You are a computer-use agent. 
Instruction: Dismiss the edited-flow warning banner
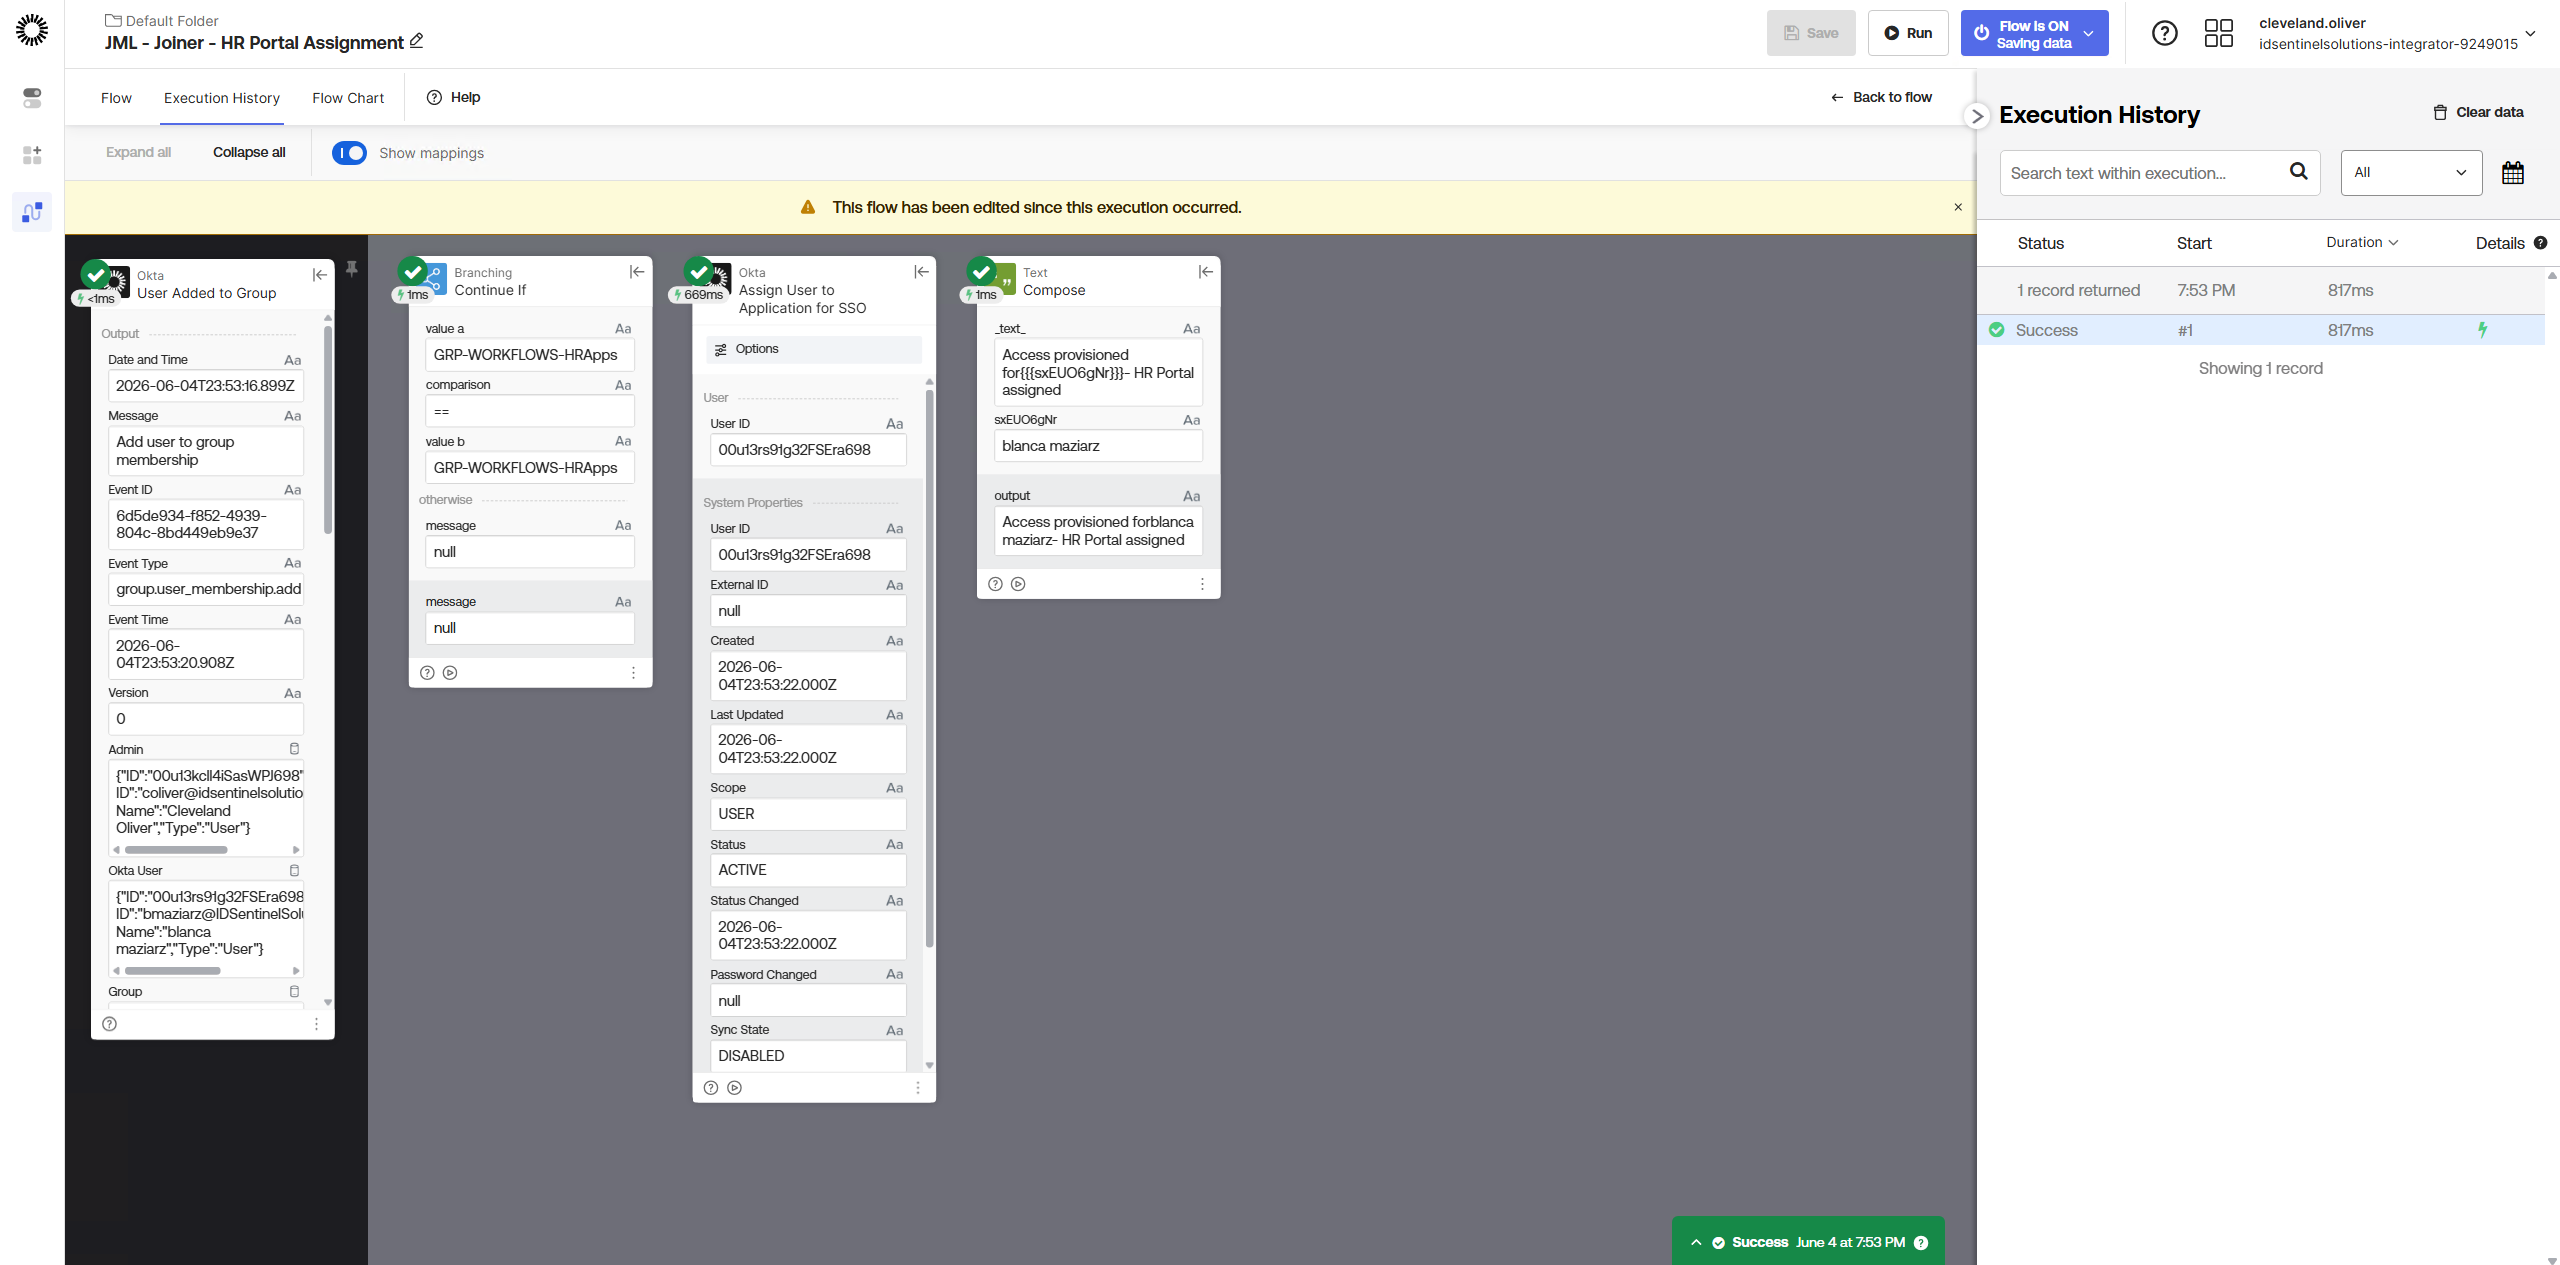(1958, 207)
